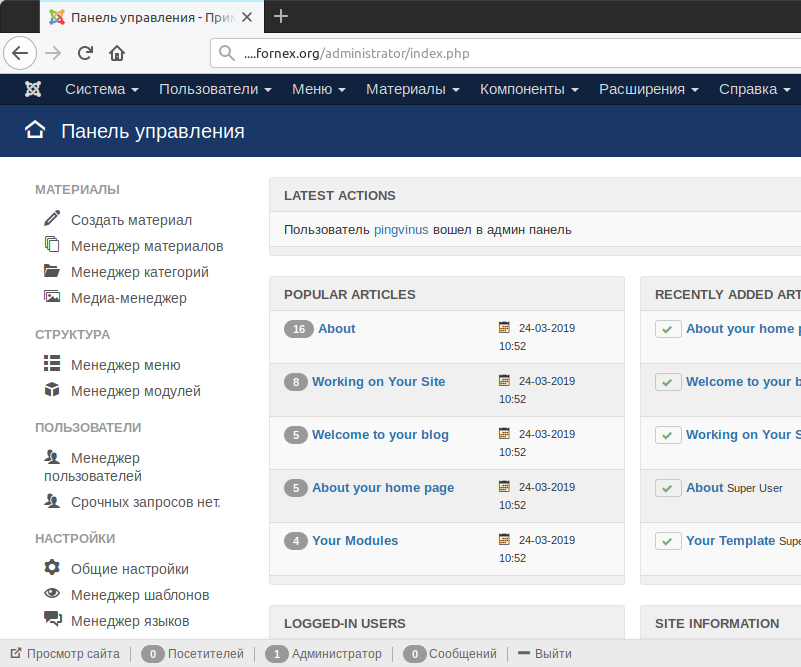Screen dimensions: 801x667
Task: Open the Пользователи dropdown menu
Action: 215,89
